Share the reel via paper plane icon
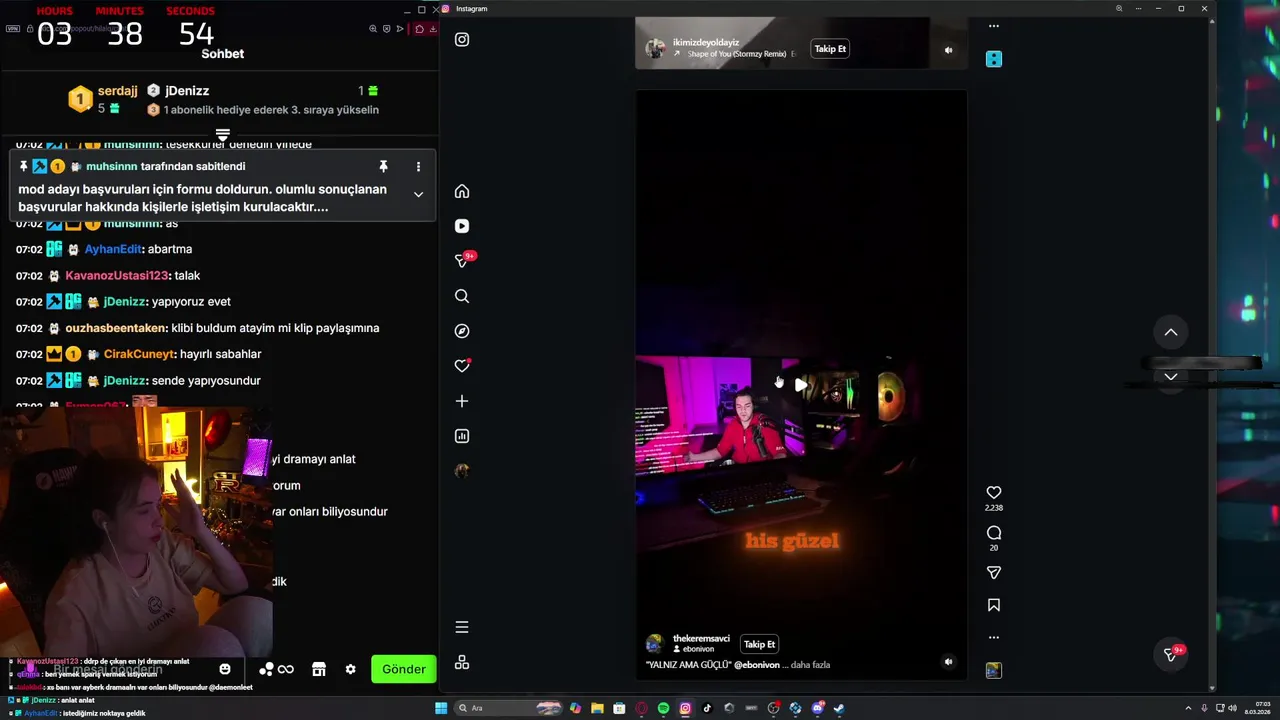 [994, 573]
